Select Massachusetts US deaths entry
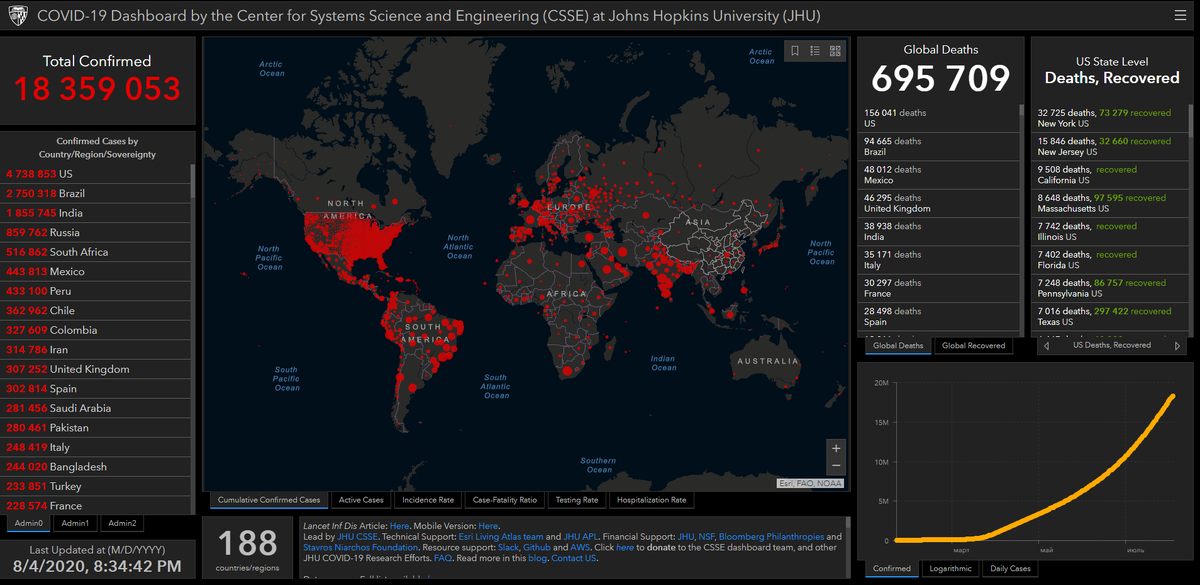The width and height of the screenshot is (1200, 585). [x=1110, y=204]
